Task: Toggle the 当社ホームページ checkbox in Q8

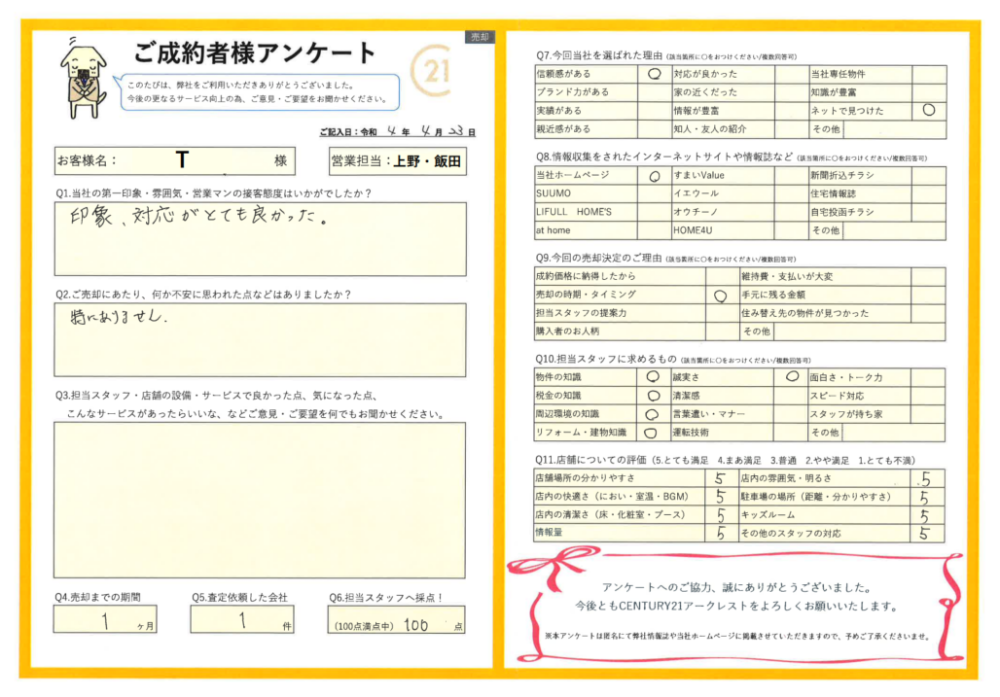Action: pyautogui.click(x=654, y=175)
